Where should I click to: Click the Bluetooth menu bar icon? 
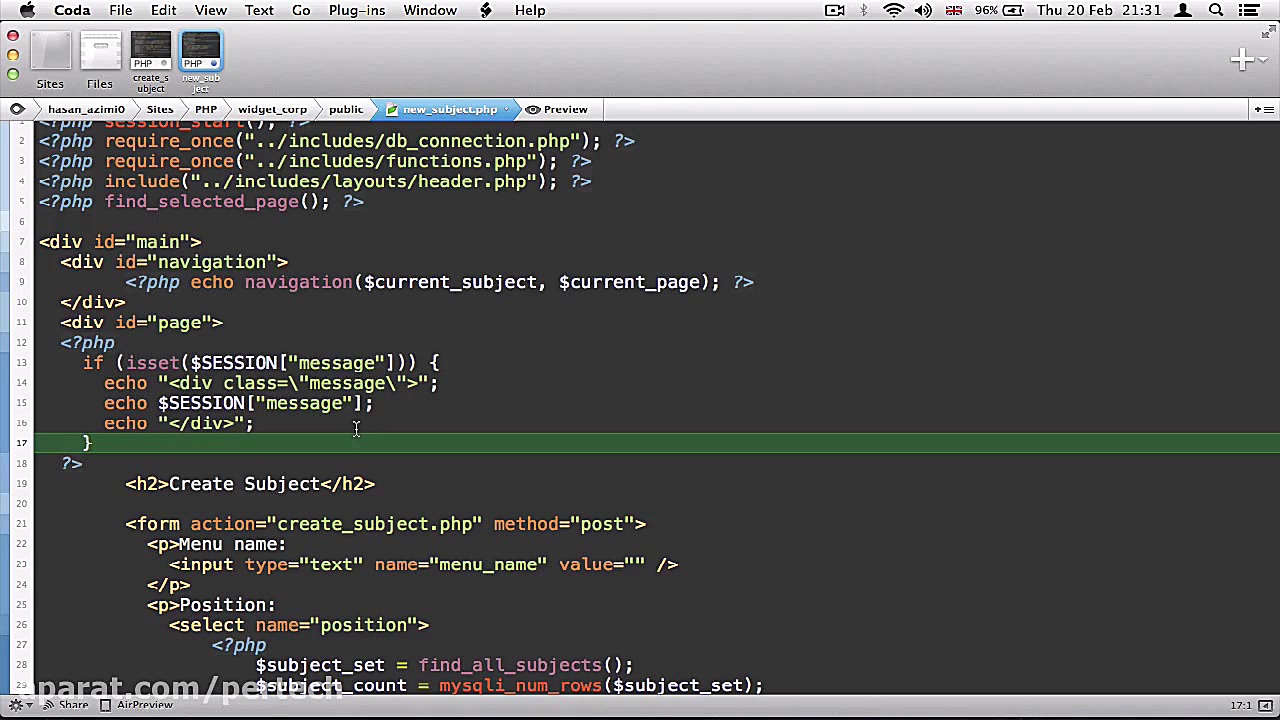pos(864,10)
